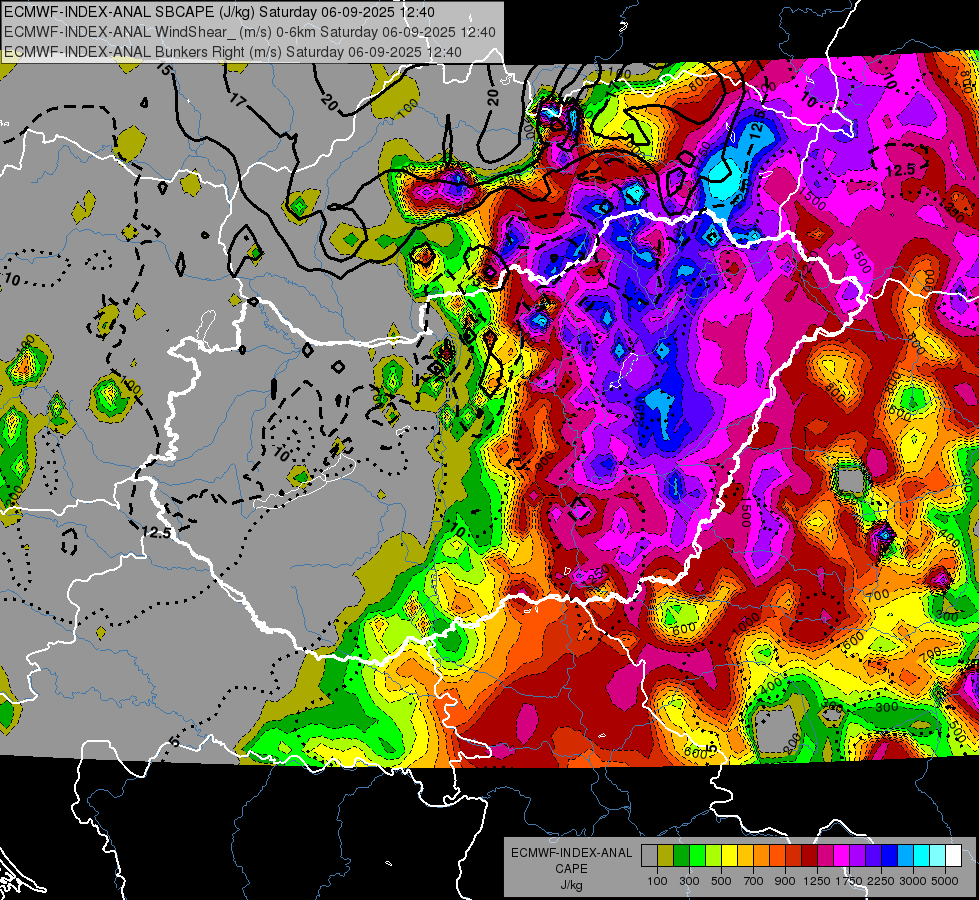Screen dimensions: 979x900
Task: Select the cyan legend swatch
Action: click(922, 855)
